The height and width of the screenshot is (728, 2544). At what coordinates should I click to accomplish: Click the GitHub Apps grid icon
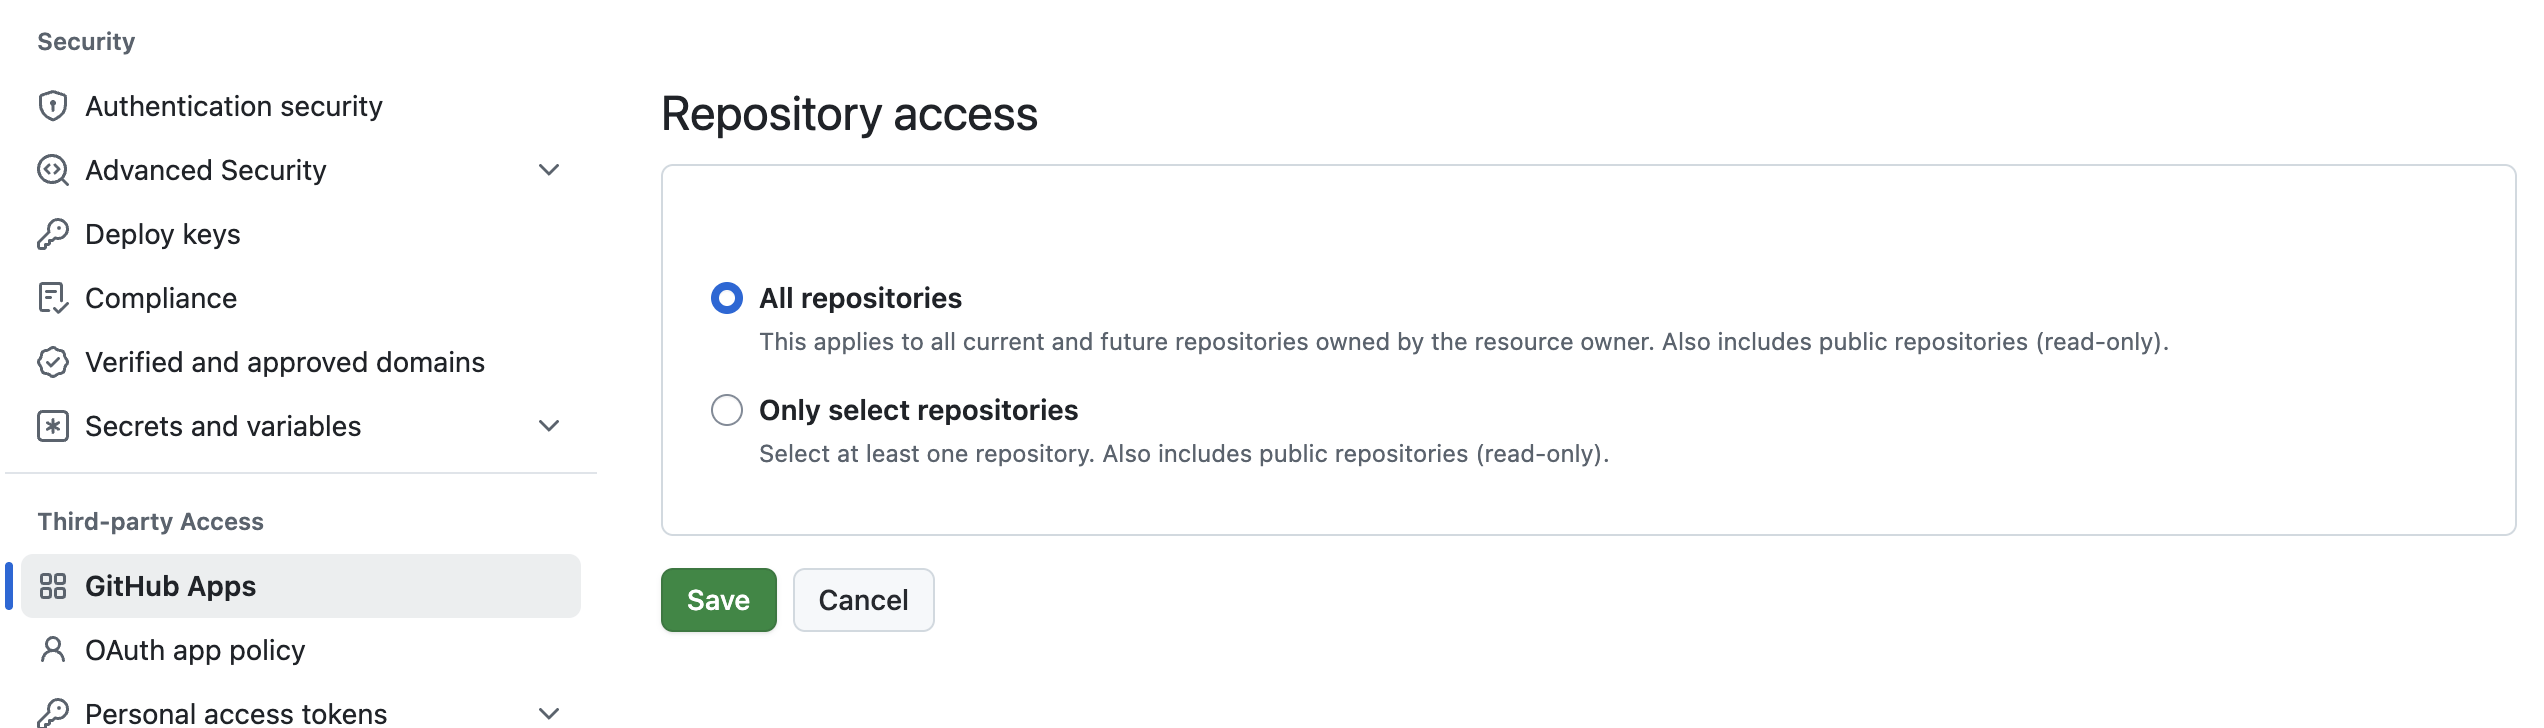click(53, 586)
